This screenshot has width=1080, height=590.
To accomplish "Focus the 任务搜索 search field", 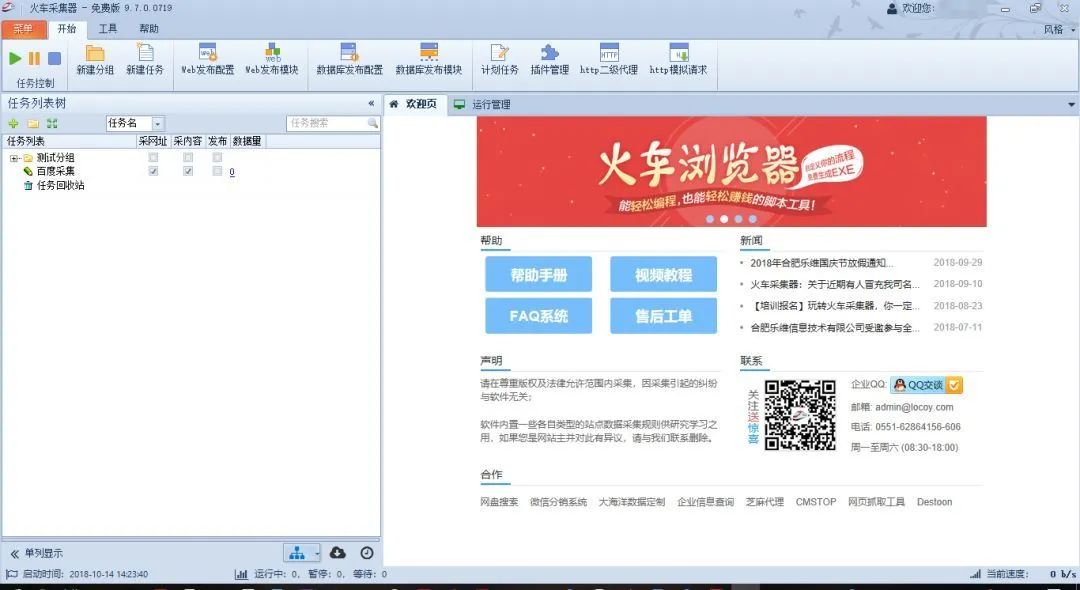I will point(328,123).
